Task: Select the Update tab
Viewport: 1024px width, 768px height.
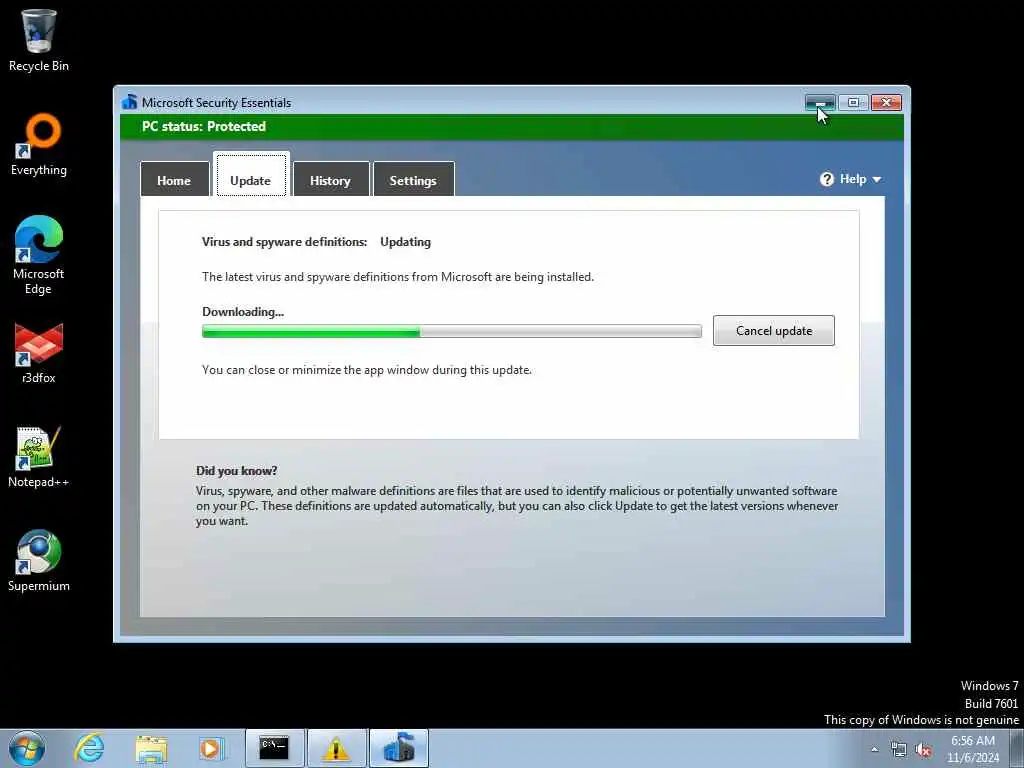Action: point(251,175)
